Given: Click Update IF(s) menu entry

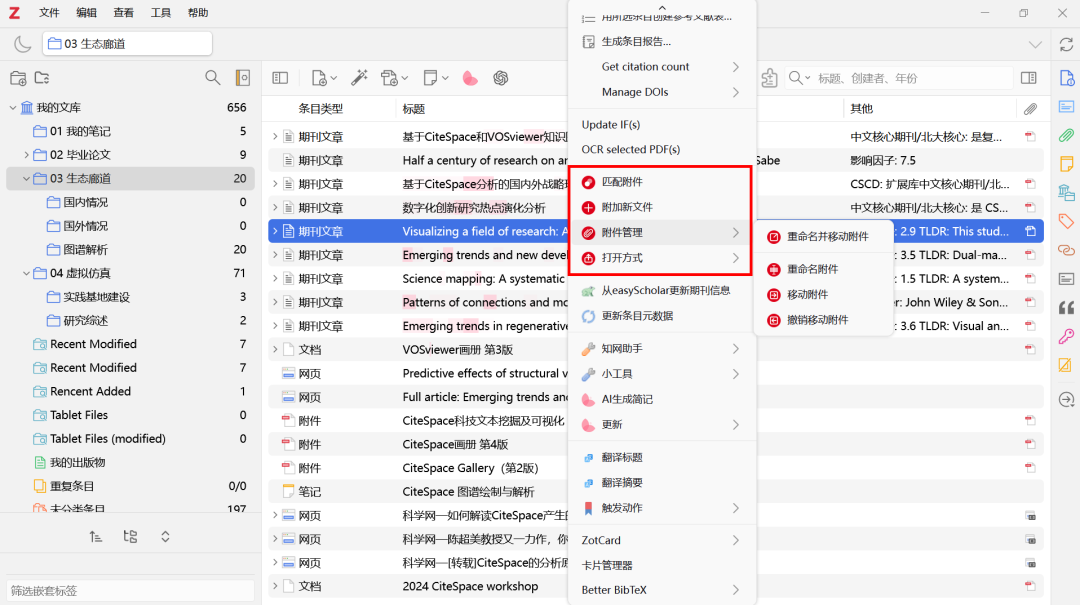Looking at the screenshot, I should (611, 125).
